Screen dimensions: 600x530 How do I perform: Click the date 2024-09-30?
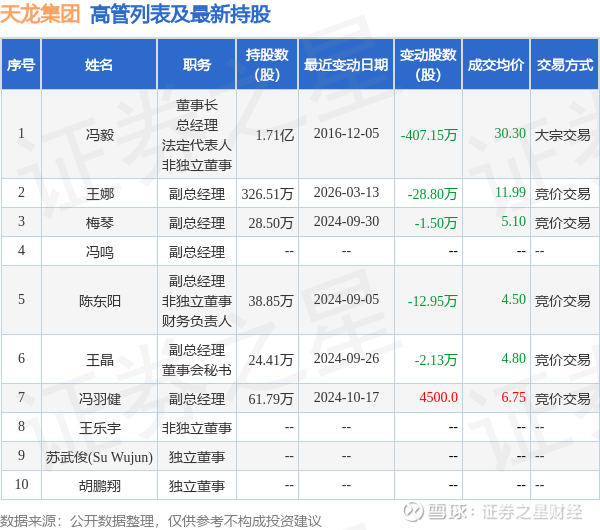point(346,222)
